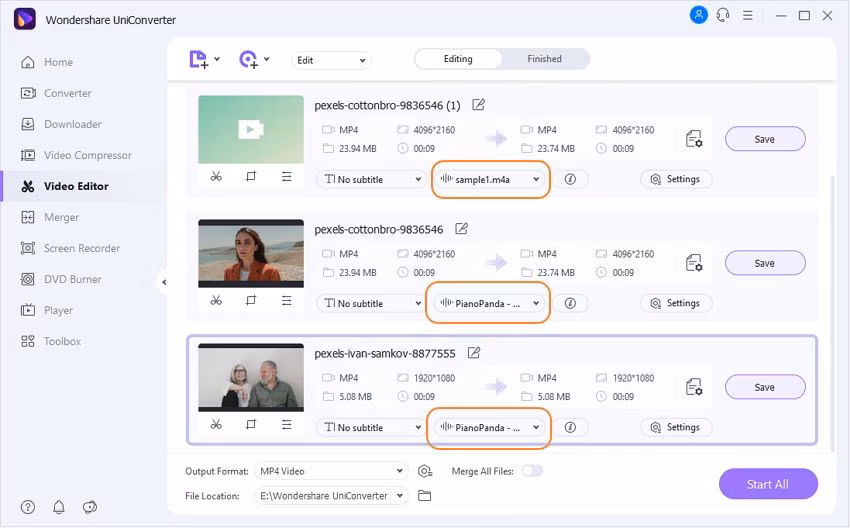
Task: Open the File Location path dropdown
Action: (331, 495)
